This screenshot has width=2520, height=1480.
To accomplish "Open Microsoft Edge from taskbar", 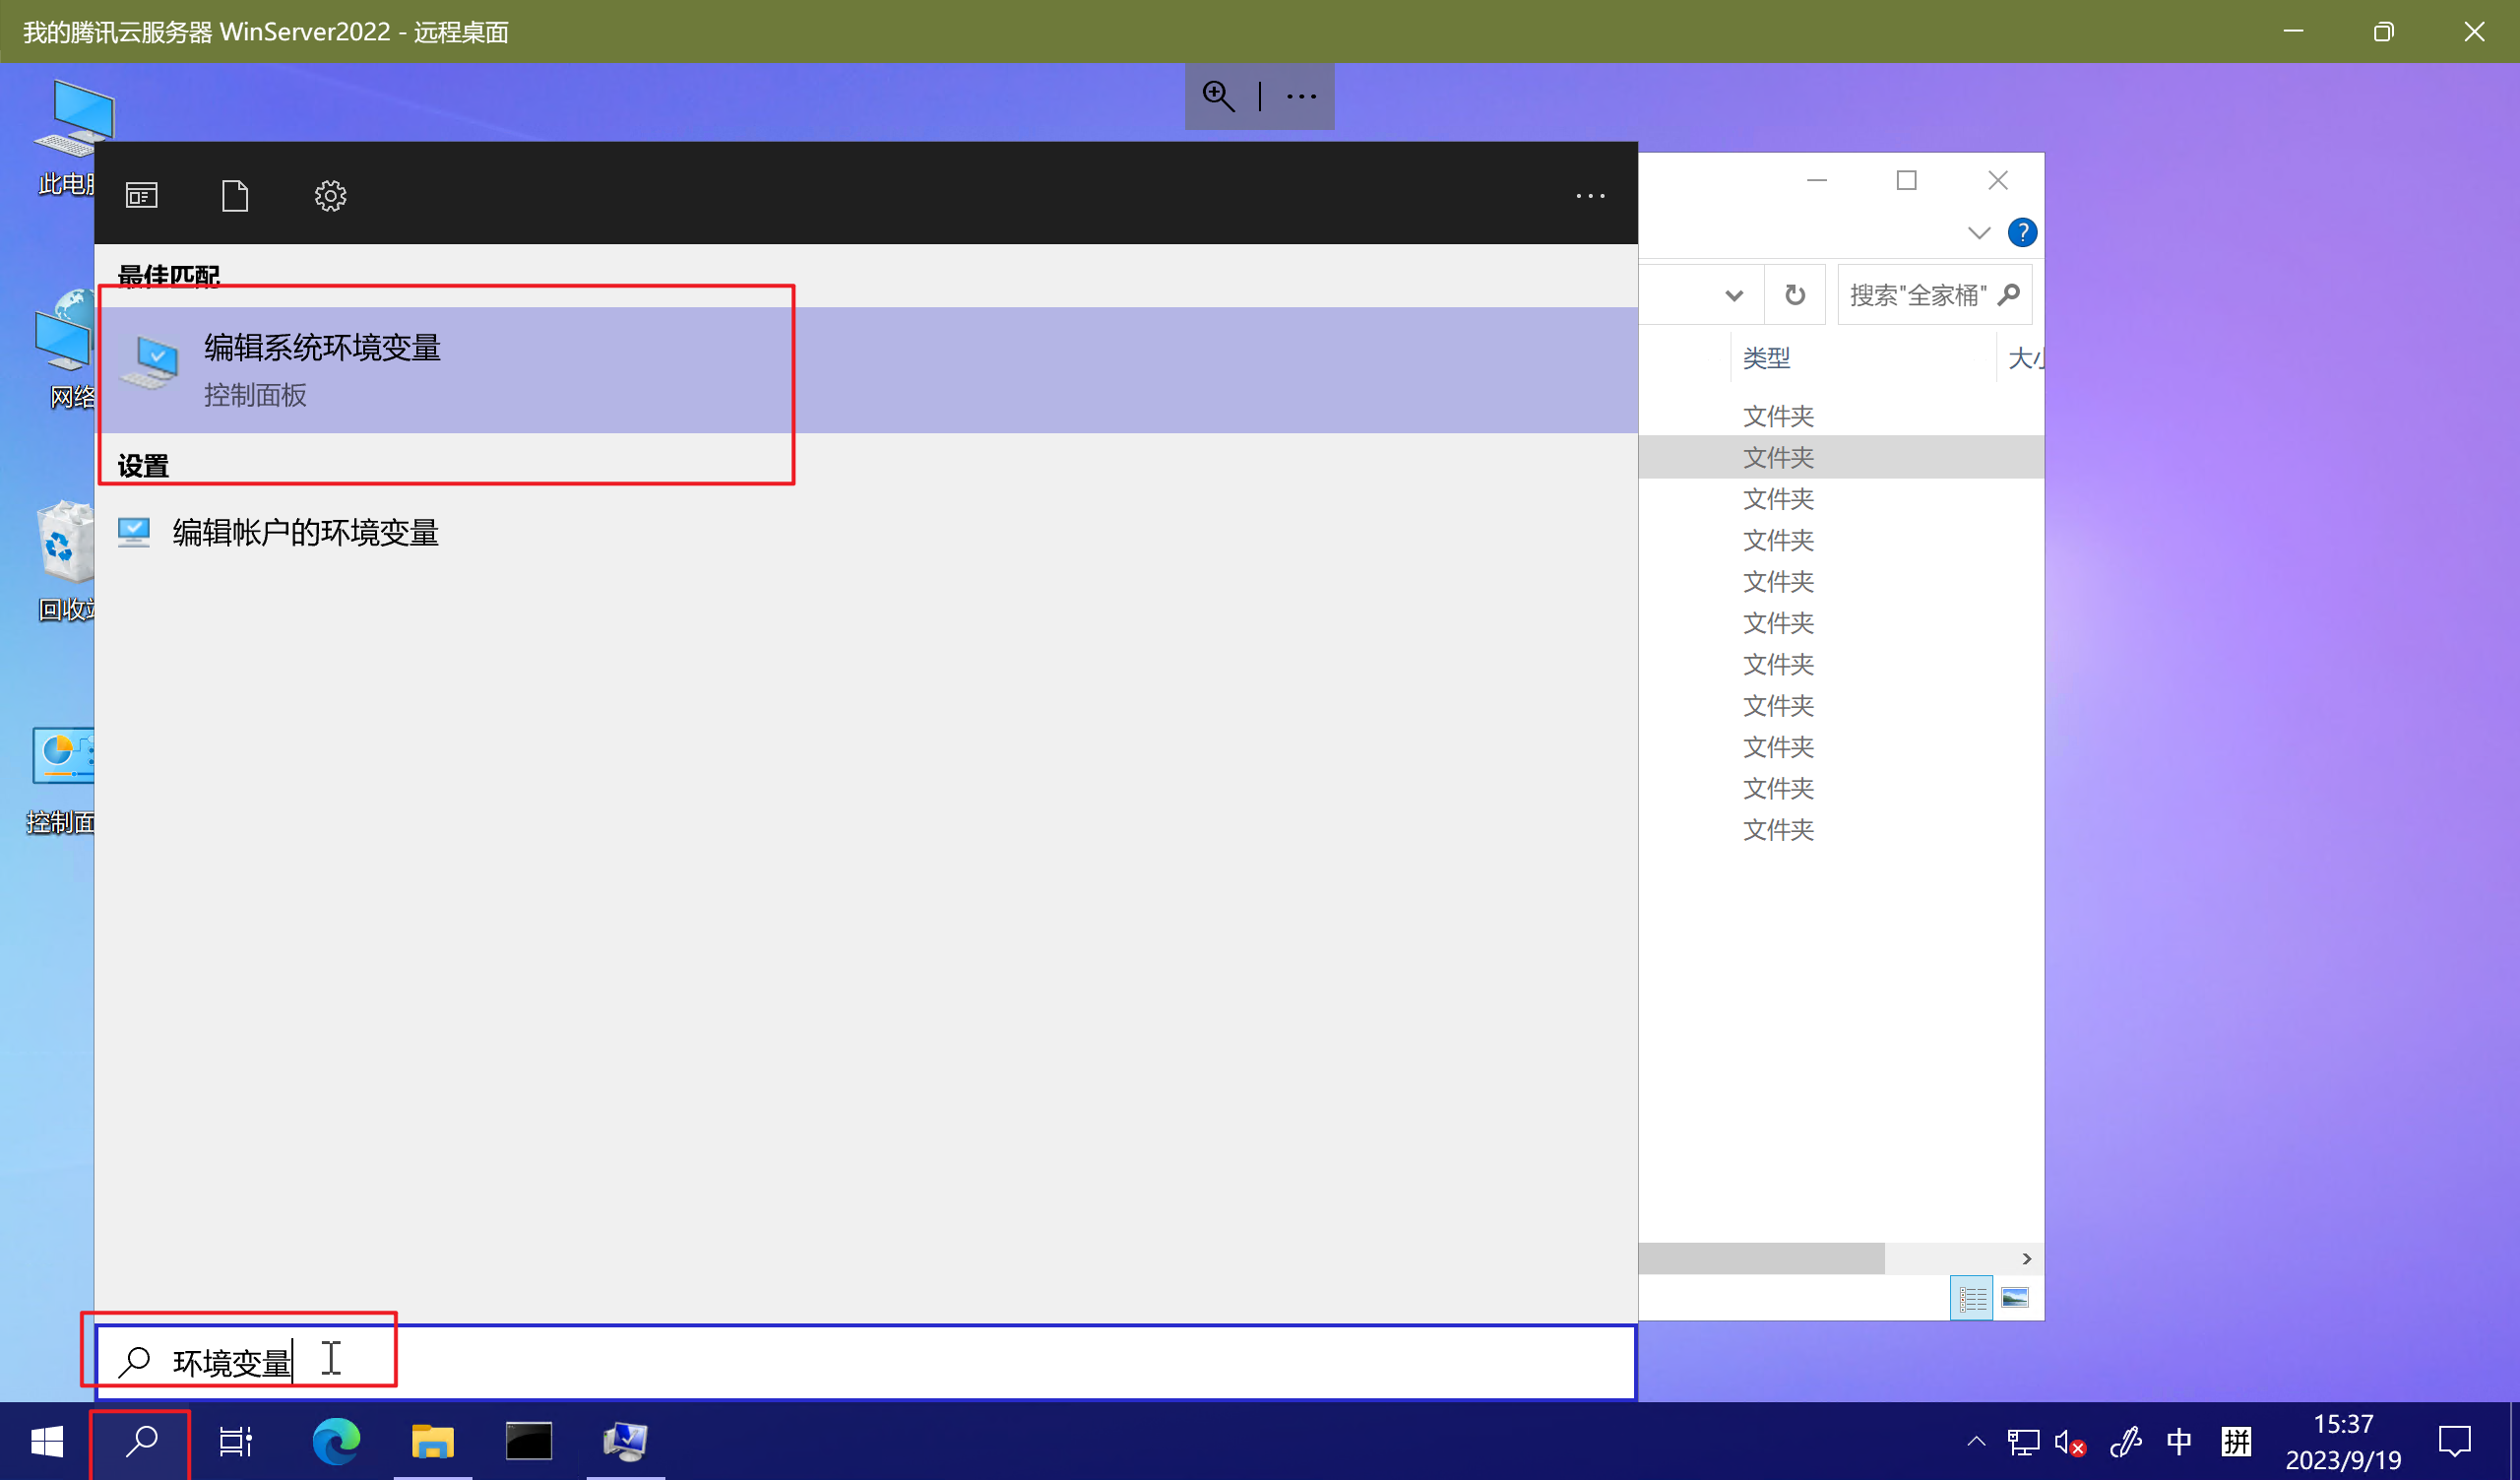I will (x=336, y=1441).
